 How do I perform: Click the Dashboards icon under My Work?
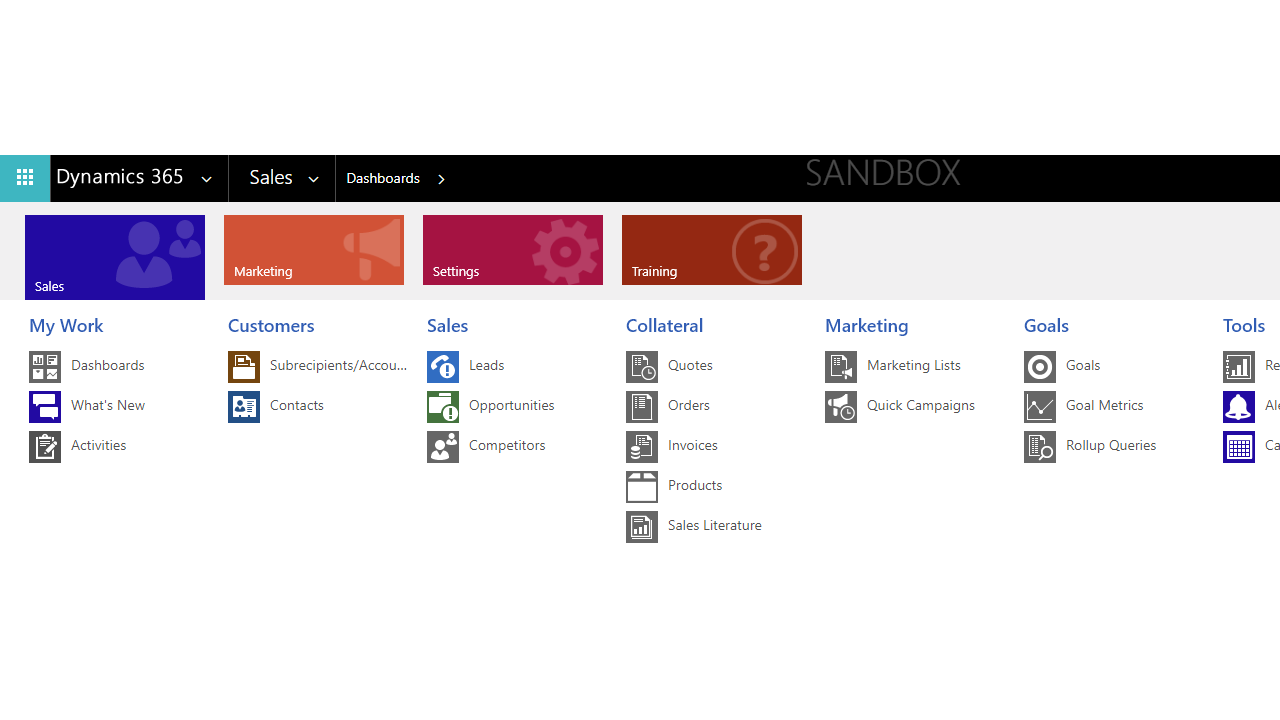(x=45, y=367)
